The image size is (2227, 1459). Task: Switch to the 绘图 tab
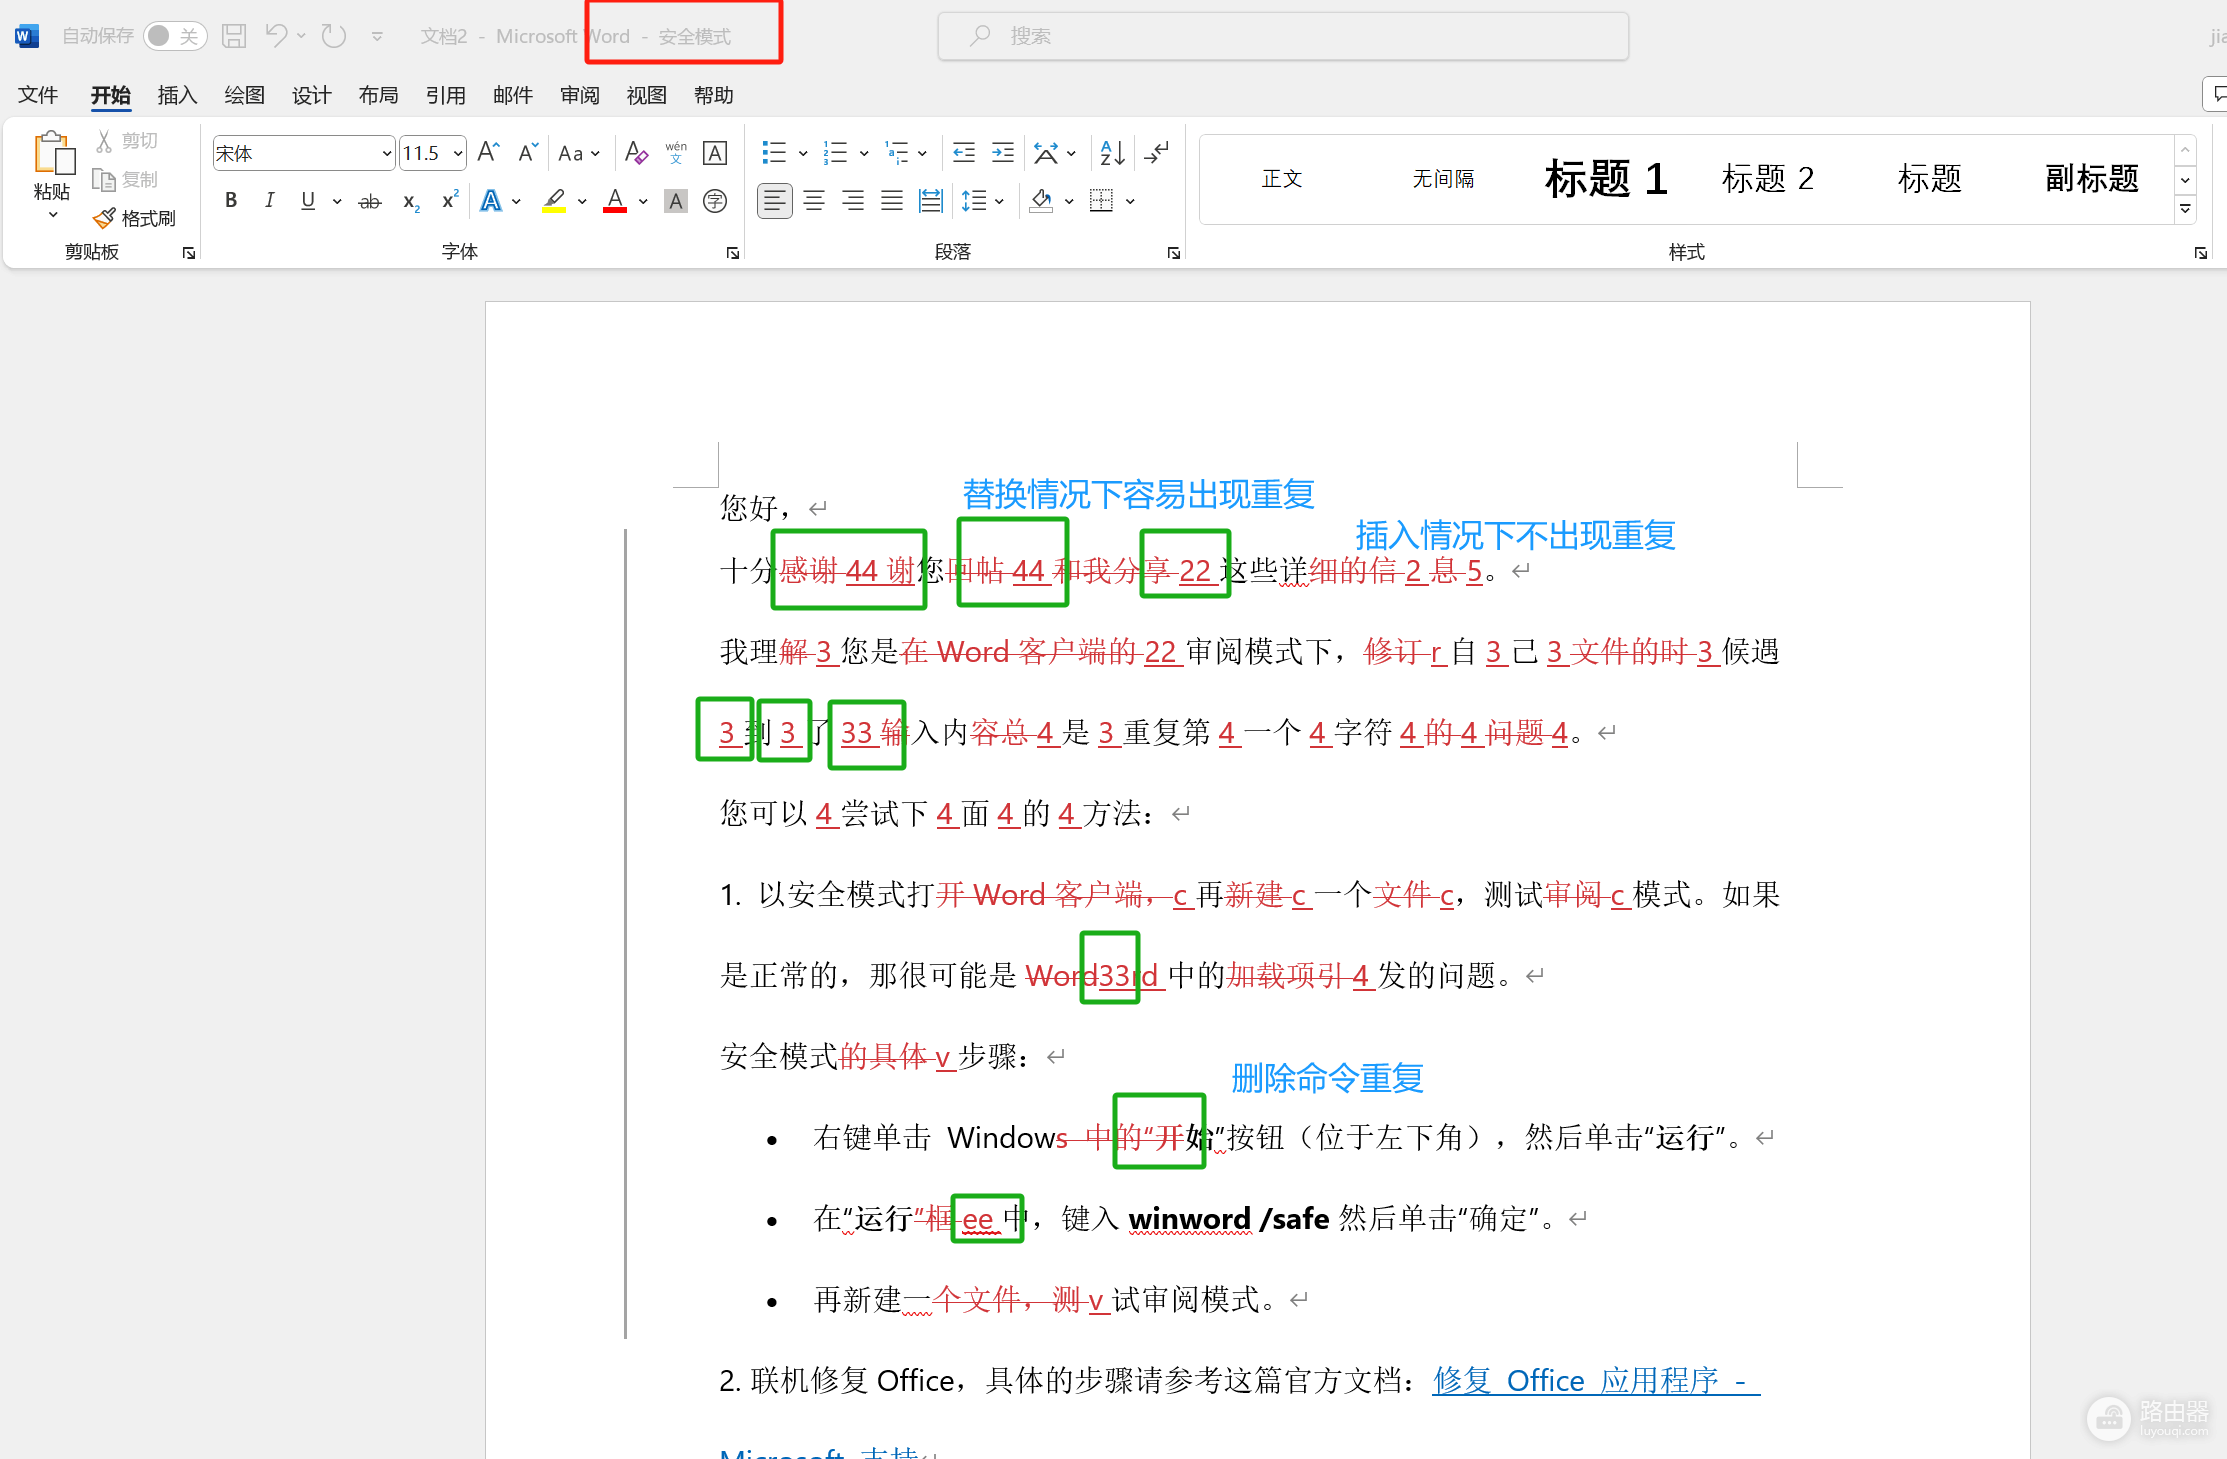coord(244,95)
